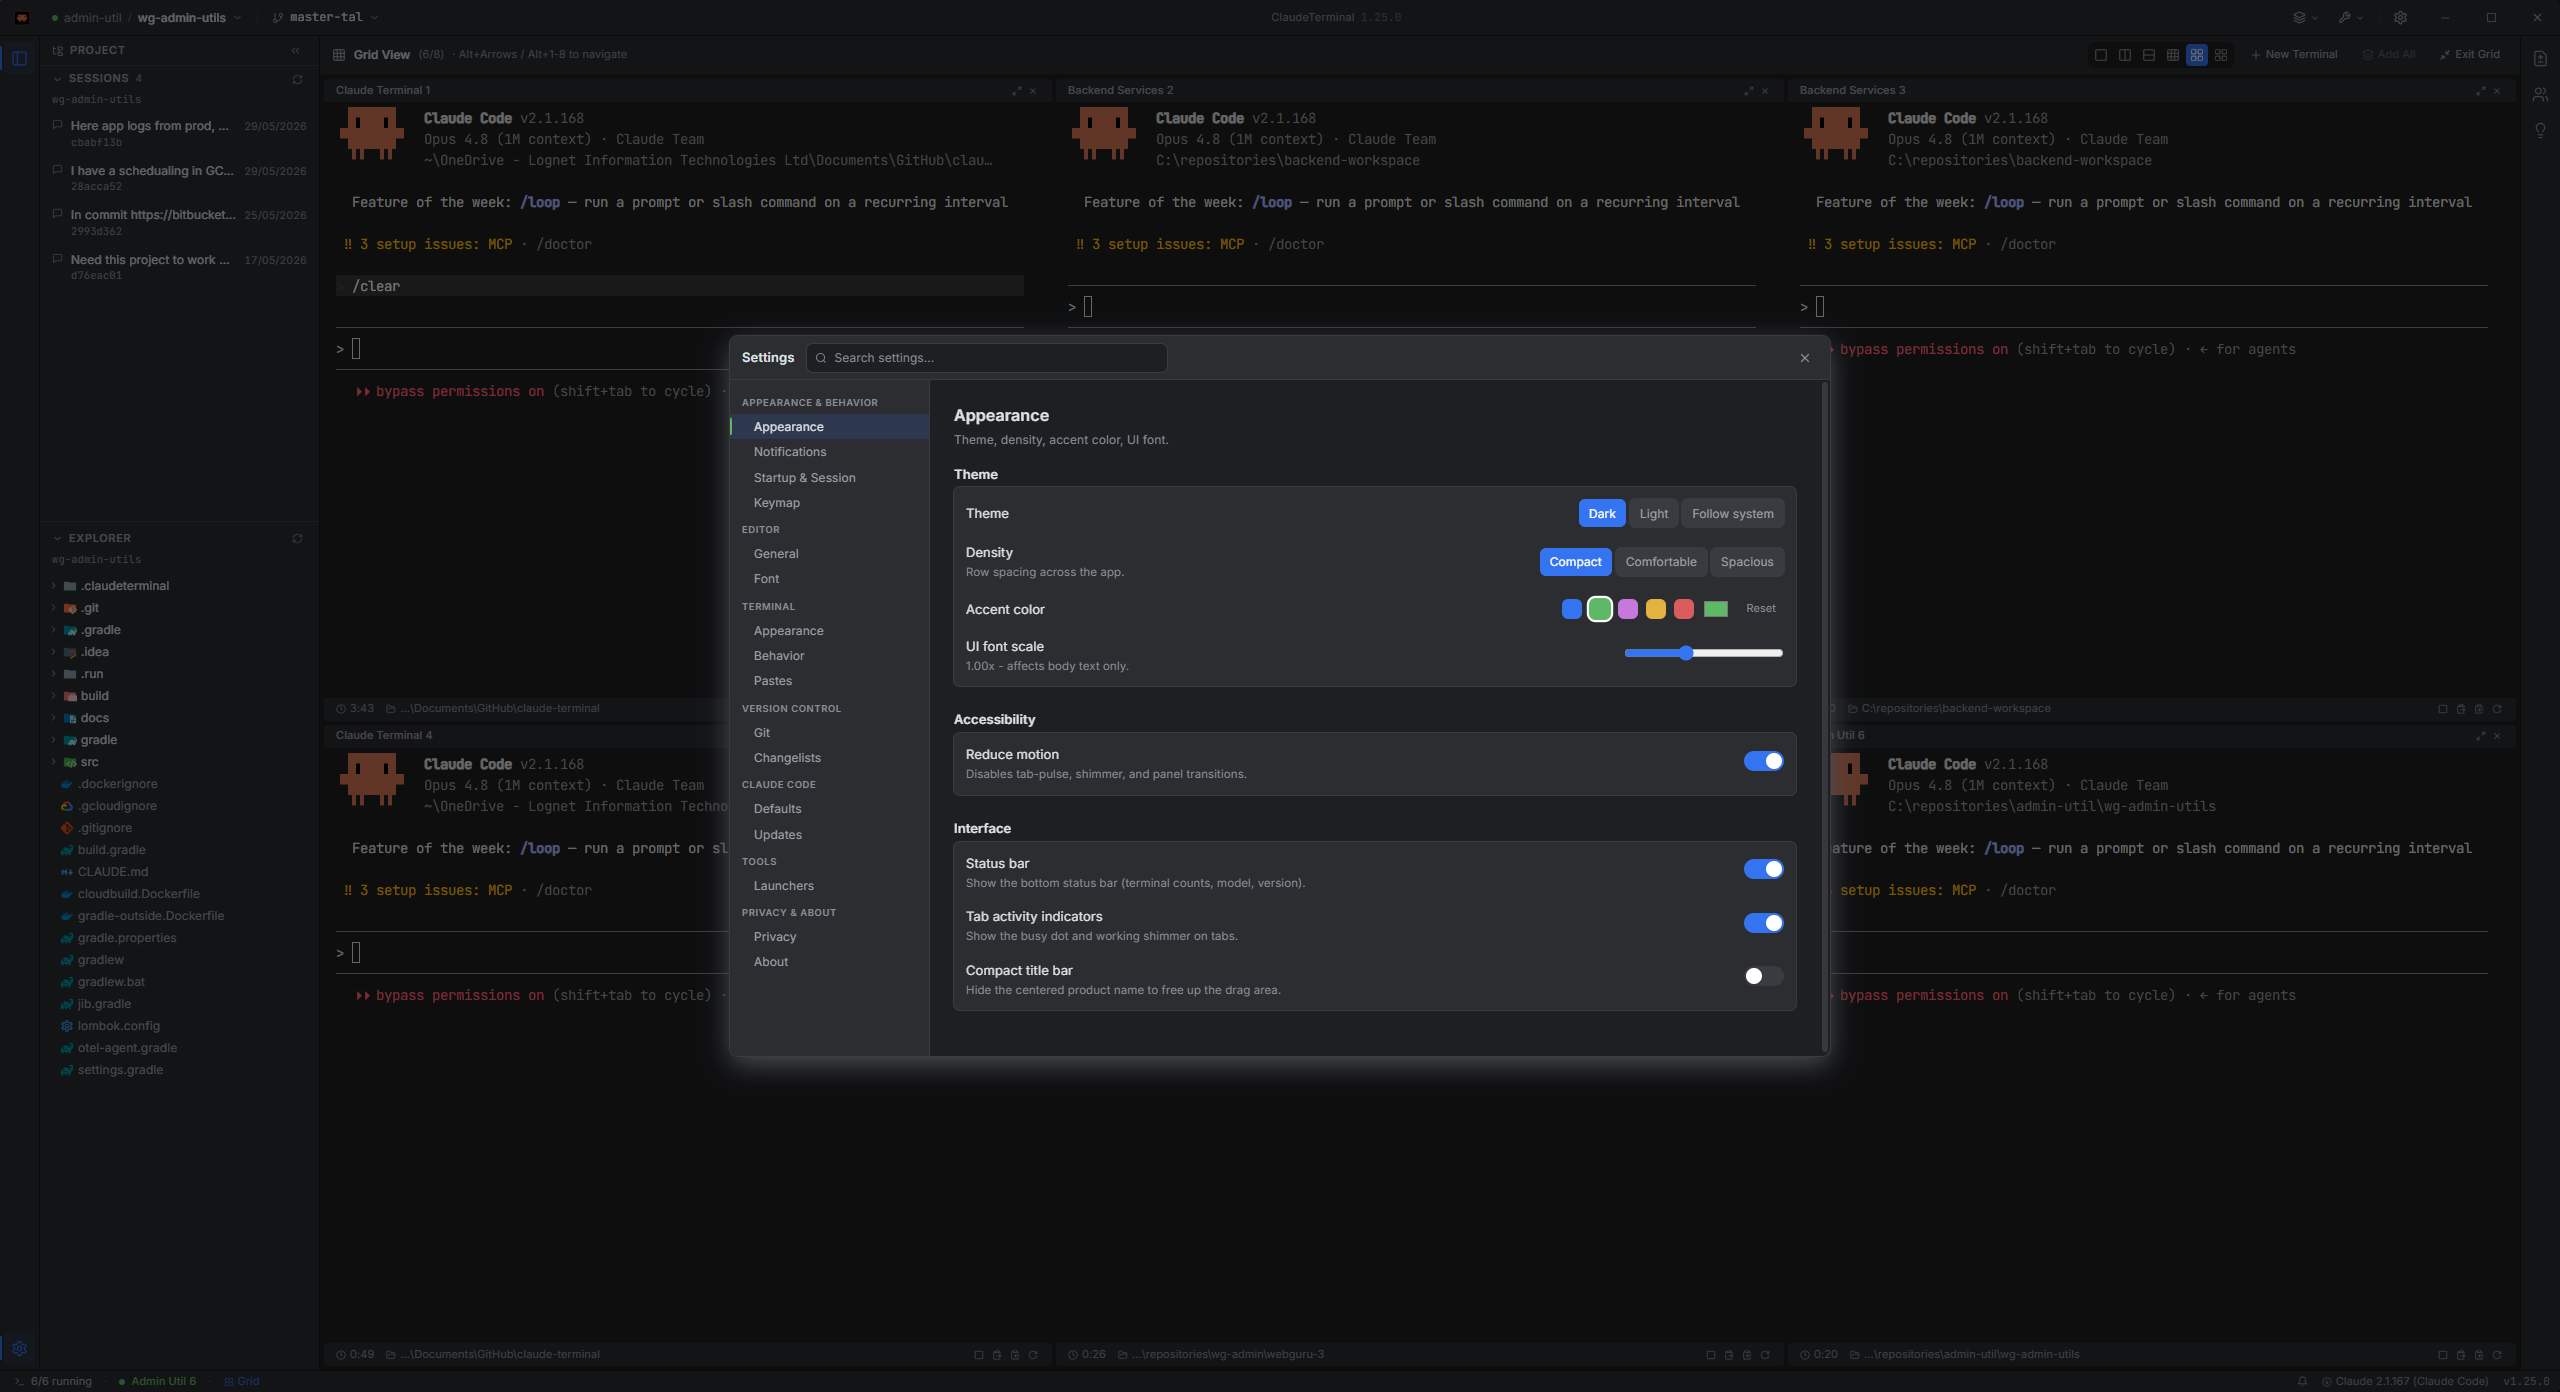Collapse the Project panel with chevron icon
This screenshot has height=1392, width=2560.
296,50
